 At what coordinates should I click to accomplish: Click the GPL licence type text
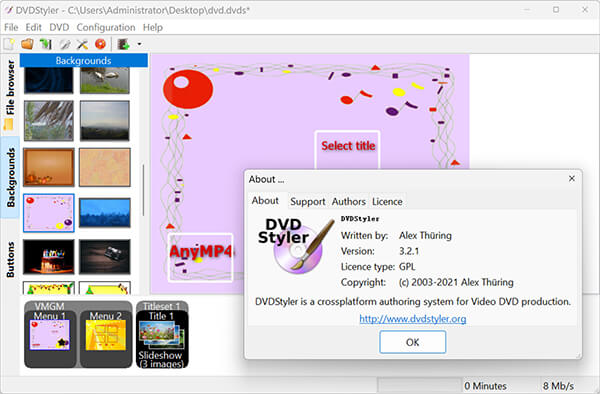click(407, 267)
